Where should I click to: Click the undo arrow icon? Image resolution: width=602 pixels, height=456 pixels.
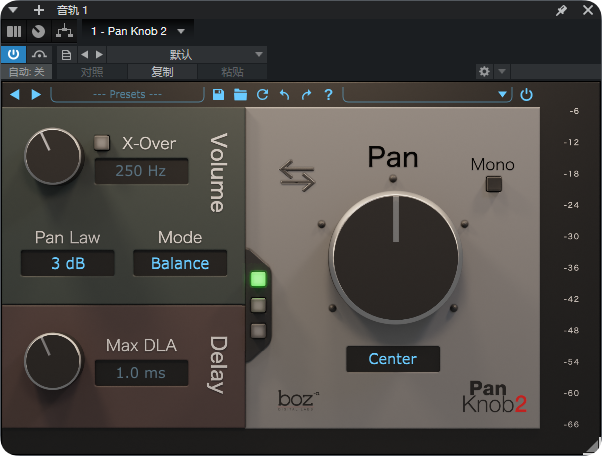(284, 94)
